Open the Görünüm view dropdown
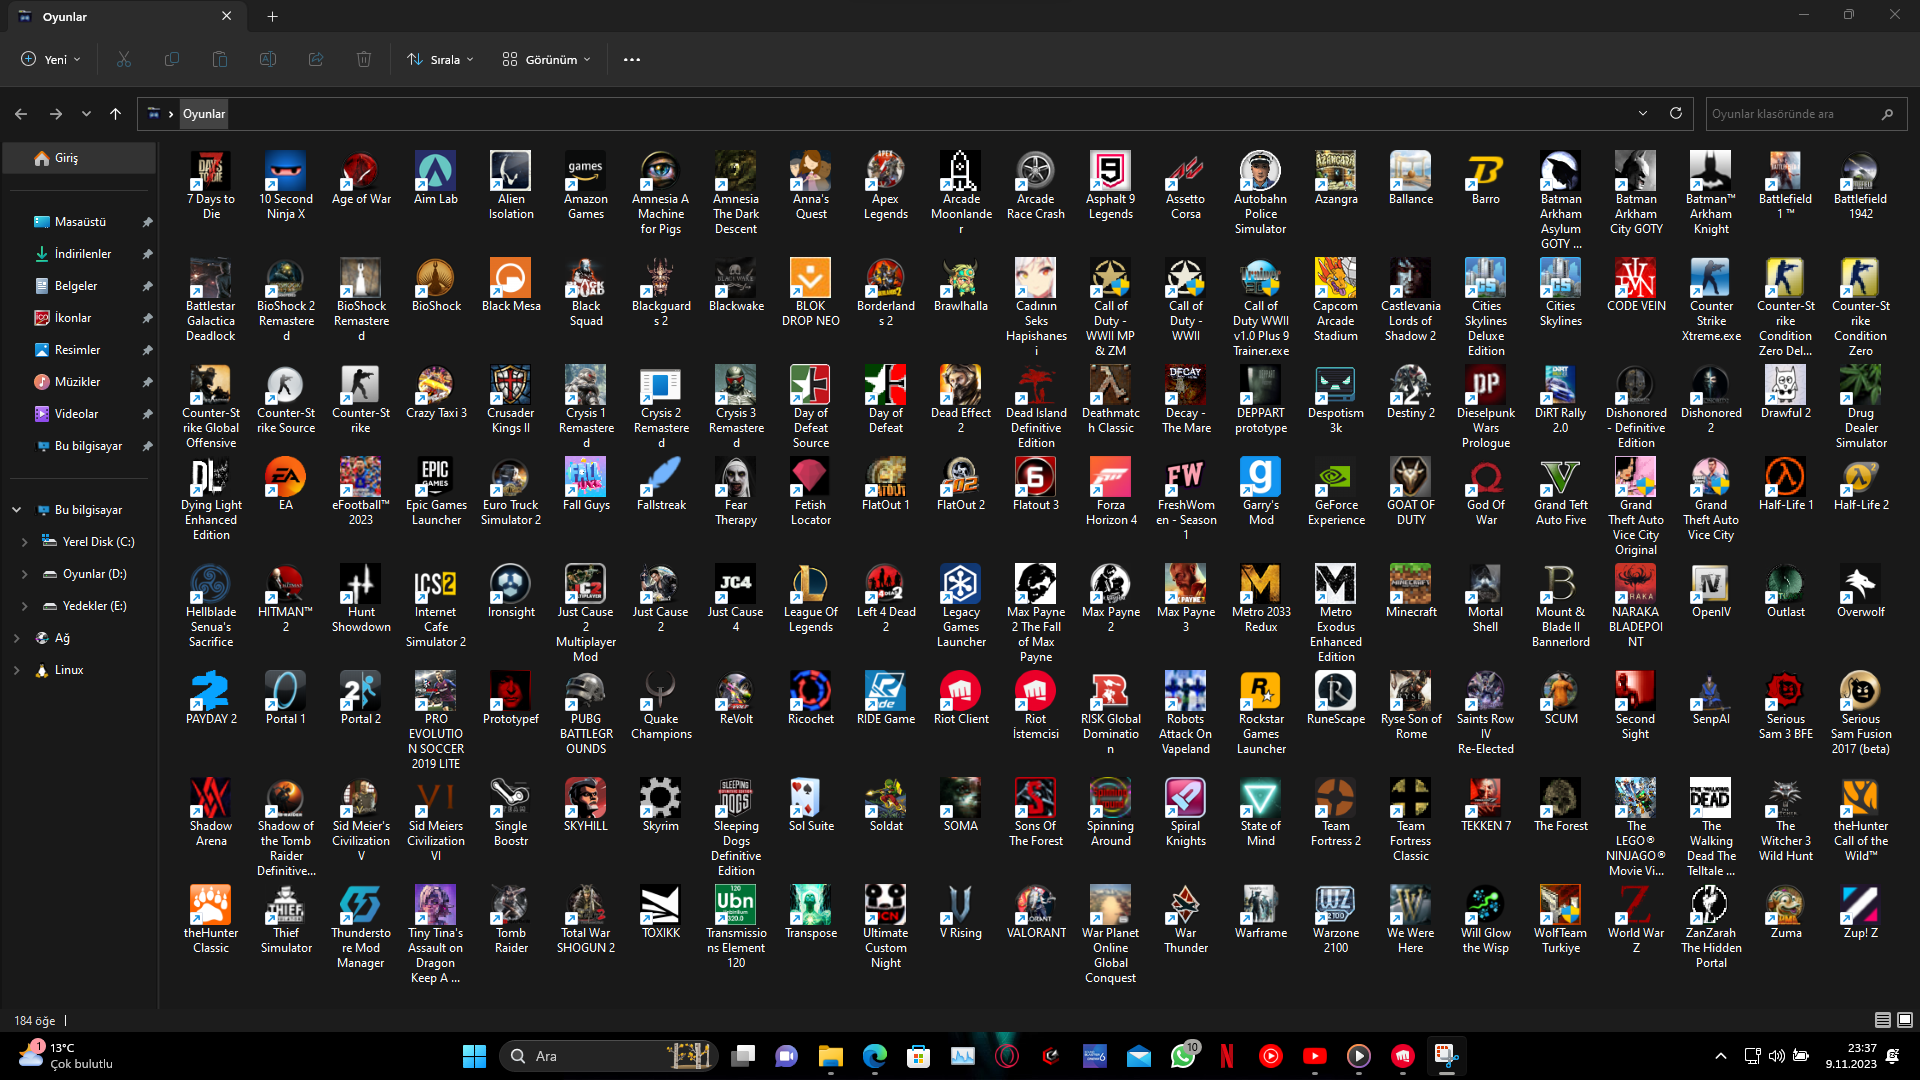The image size is (1920, 1080). 546,60
